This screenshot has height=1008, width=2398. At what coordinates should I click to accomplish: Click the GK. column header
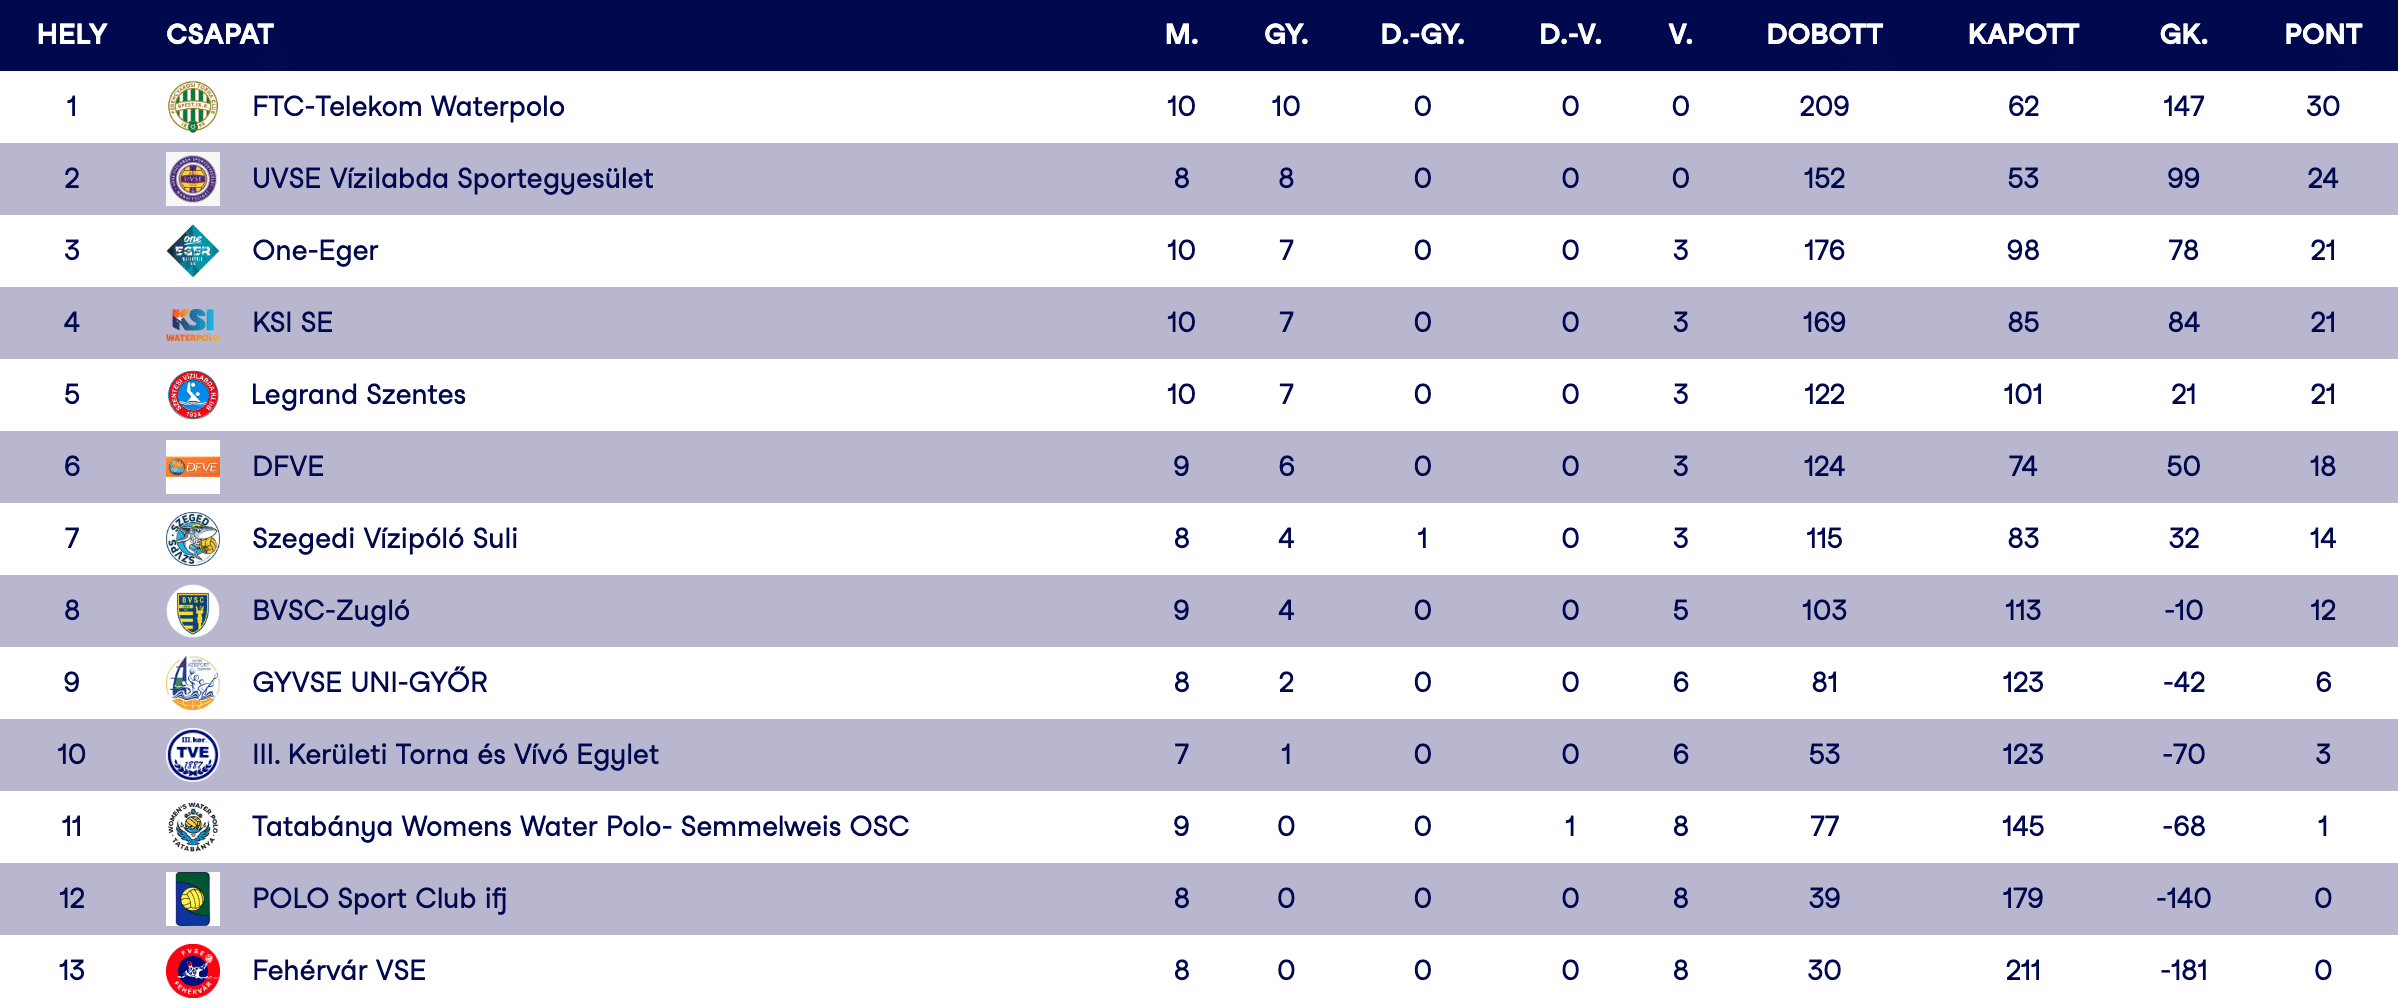pos(2183,35)
